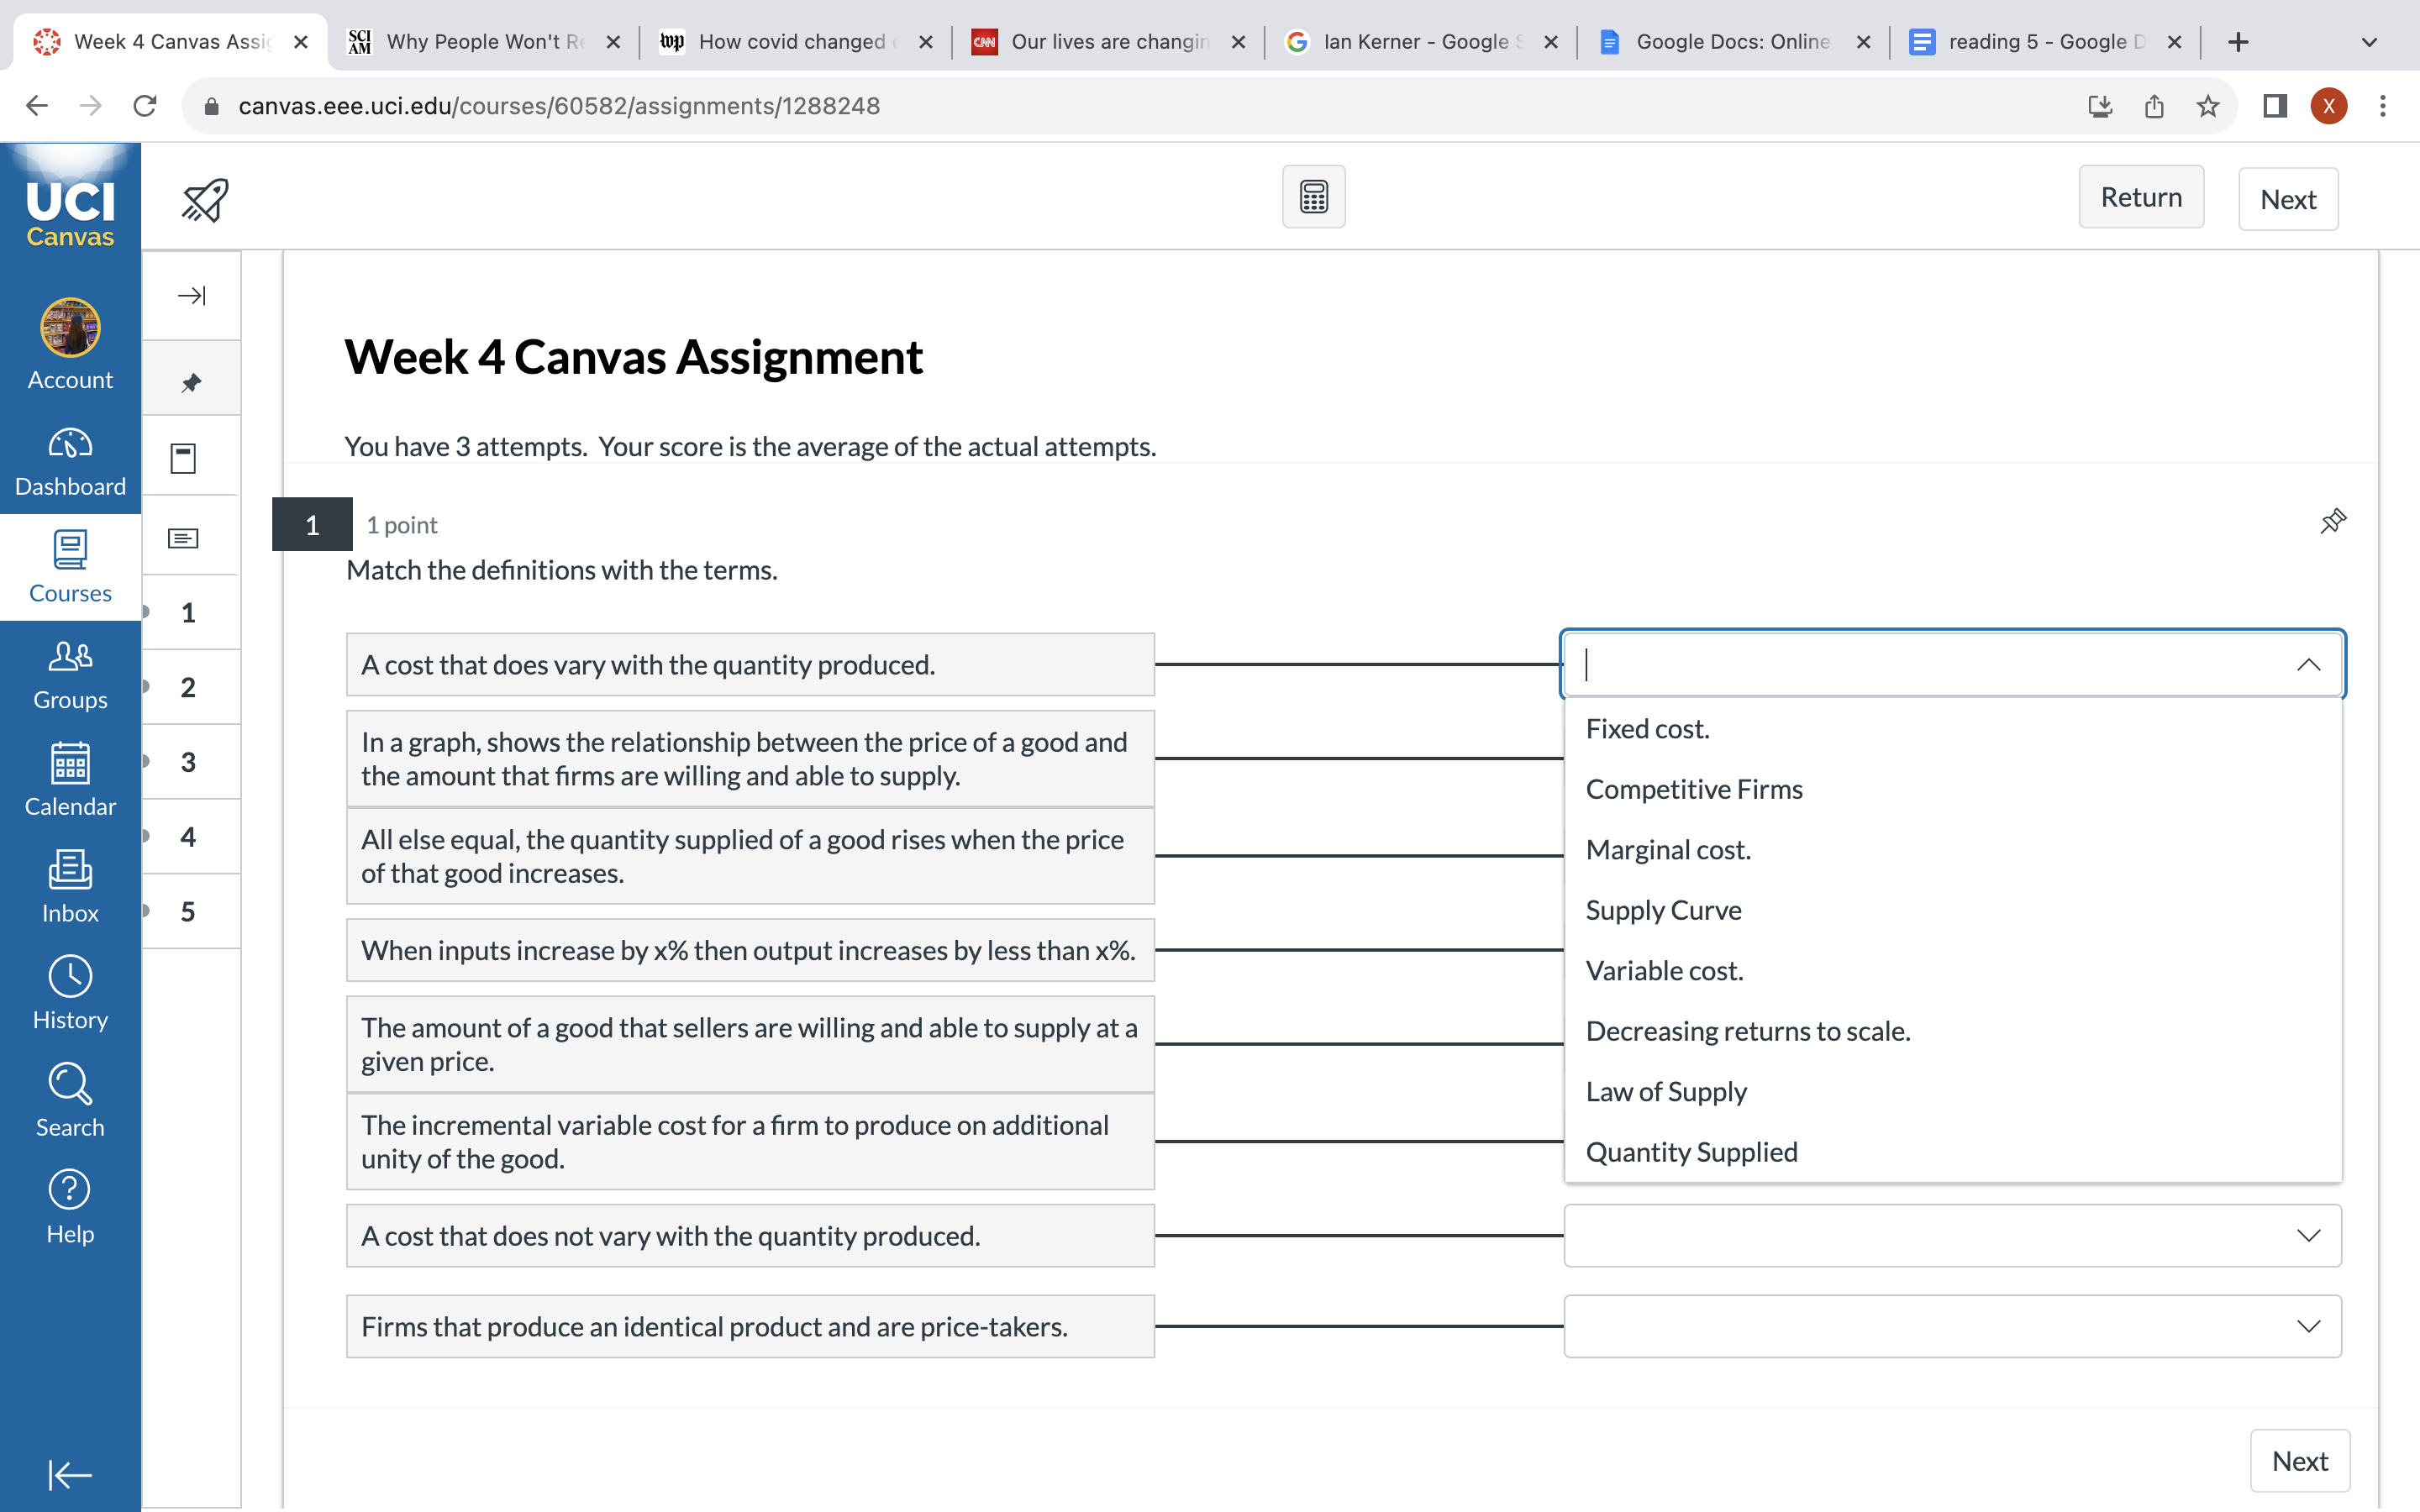Open the Help menu

tap(69, 1207)
